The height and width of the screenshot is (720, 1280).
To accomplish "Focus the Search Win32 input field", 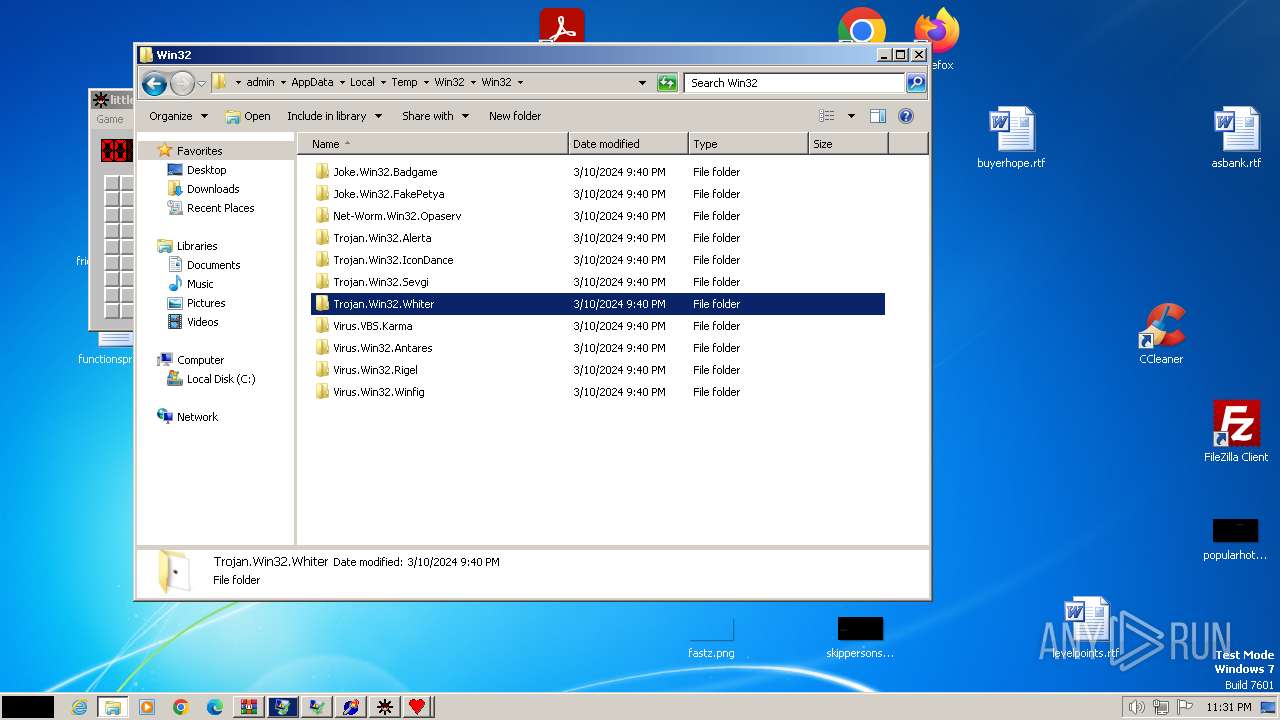I will [795, 83].
